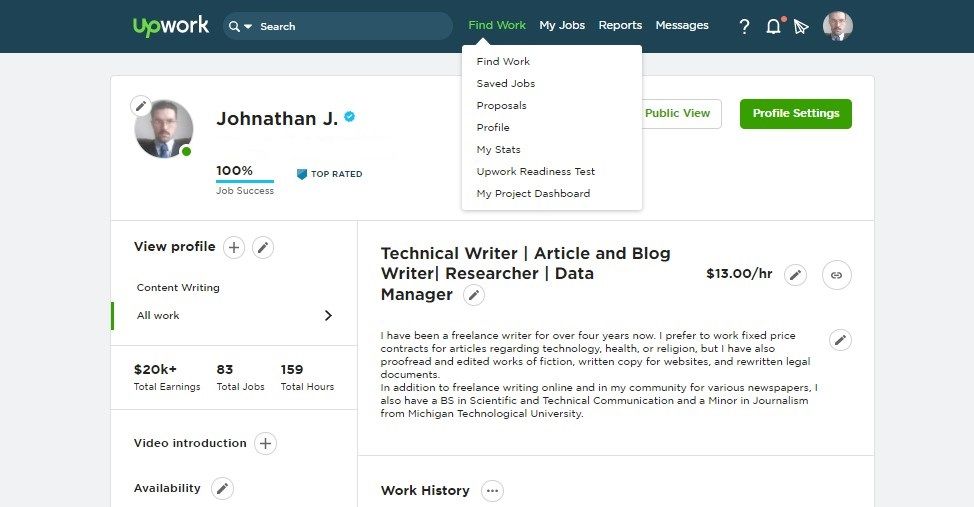The height and width of the screenshot is (507, 974).
Task: Edit the overview description pencil icon
Action: point(840,340)
